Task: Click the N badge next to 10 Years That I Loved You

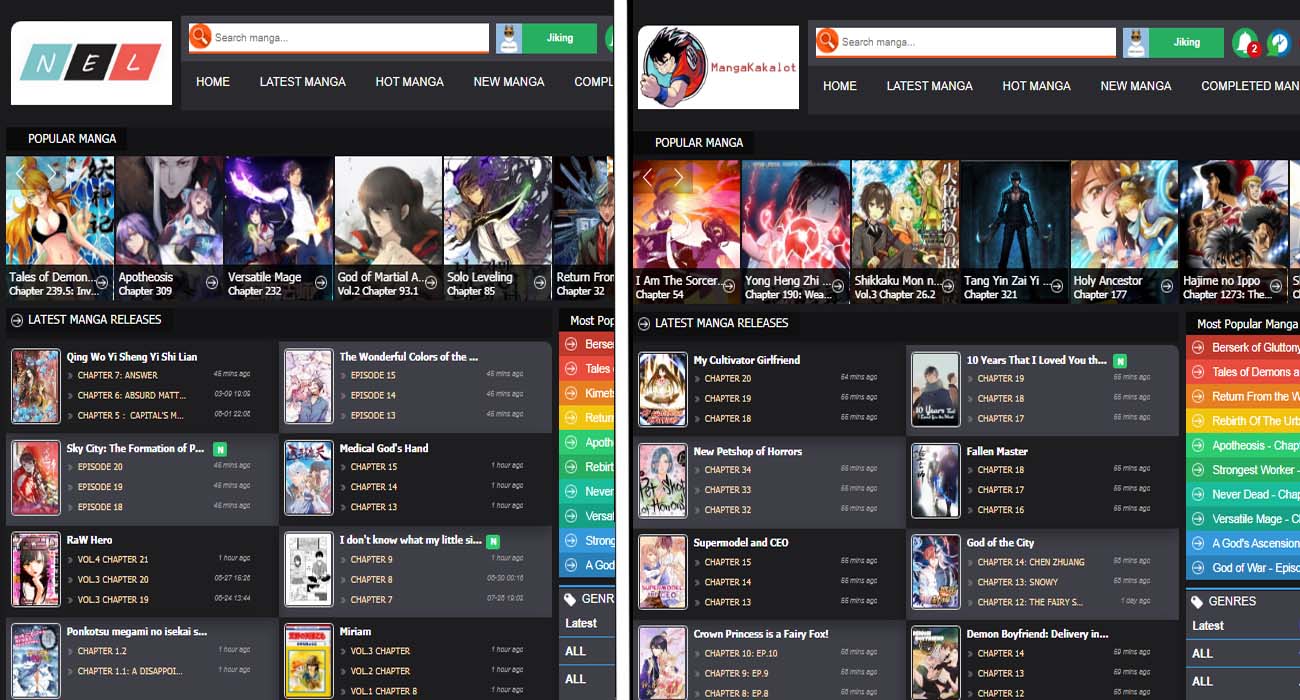Action: click(1120, 360)
